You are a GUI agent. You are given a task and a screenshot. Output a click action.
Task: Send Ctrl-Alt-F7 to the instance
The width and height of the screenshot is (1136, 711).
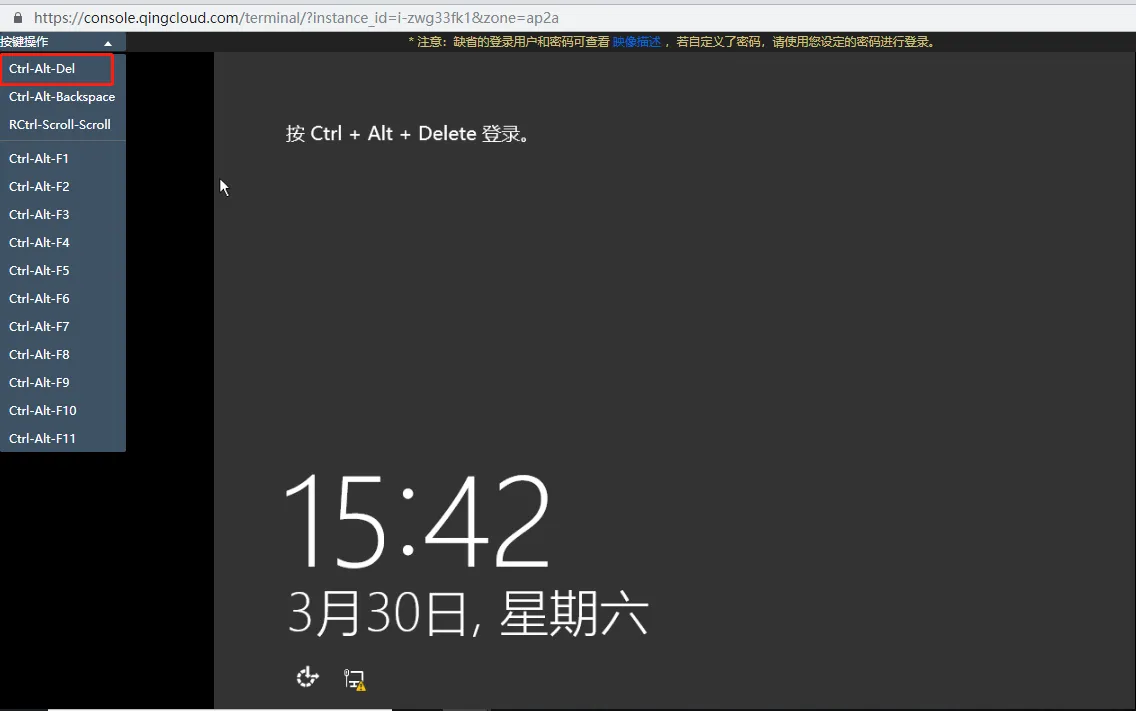coord(39,326)
